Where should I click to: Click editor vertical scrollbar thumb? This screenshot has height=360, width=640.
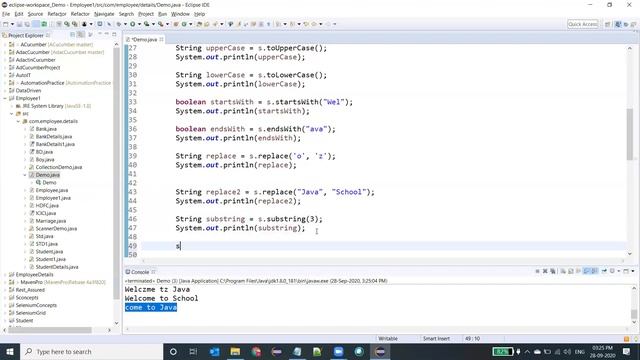[x=630, y=135]
